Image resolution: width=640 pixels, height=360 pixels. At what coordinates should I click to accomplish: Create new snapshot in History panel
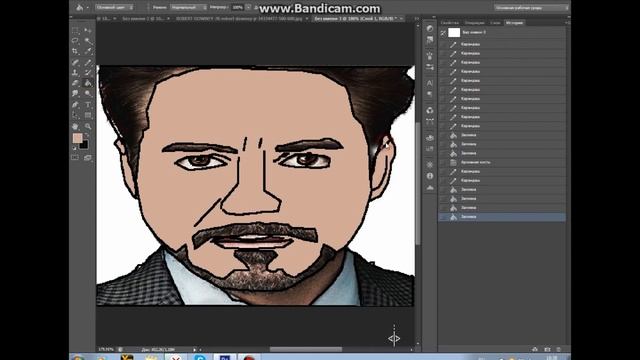[x=547, y=349]
